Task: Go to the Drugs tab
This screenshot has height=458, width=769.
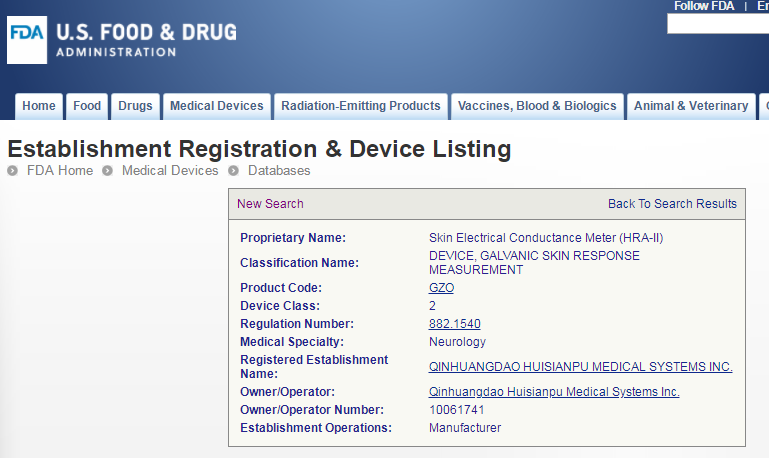Action: click(135, 106)
